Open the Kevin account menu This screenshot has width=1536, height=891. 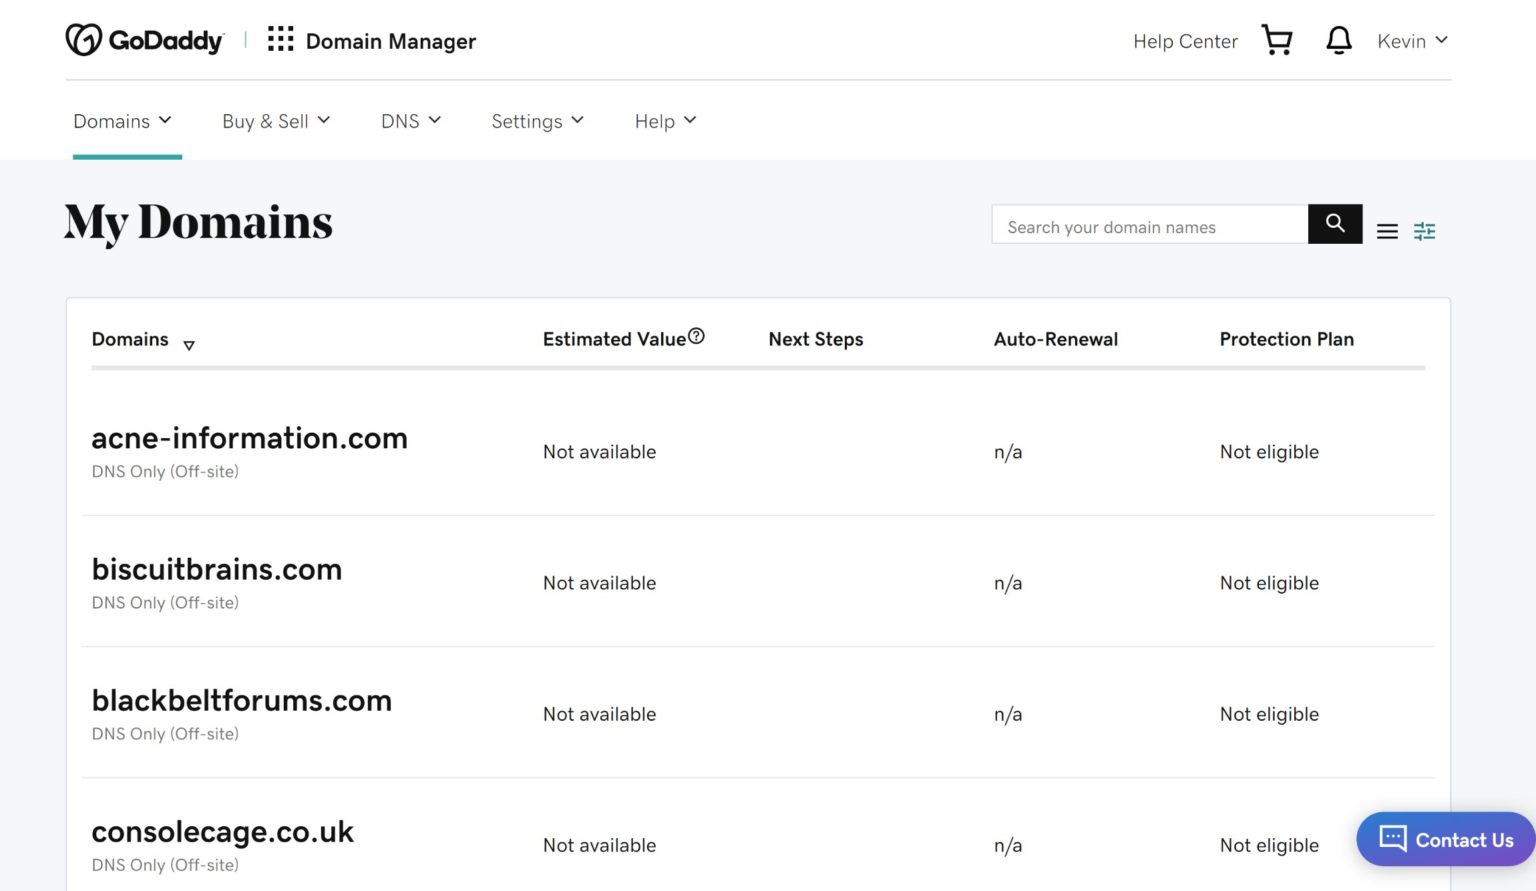tap(1411, 41)
